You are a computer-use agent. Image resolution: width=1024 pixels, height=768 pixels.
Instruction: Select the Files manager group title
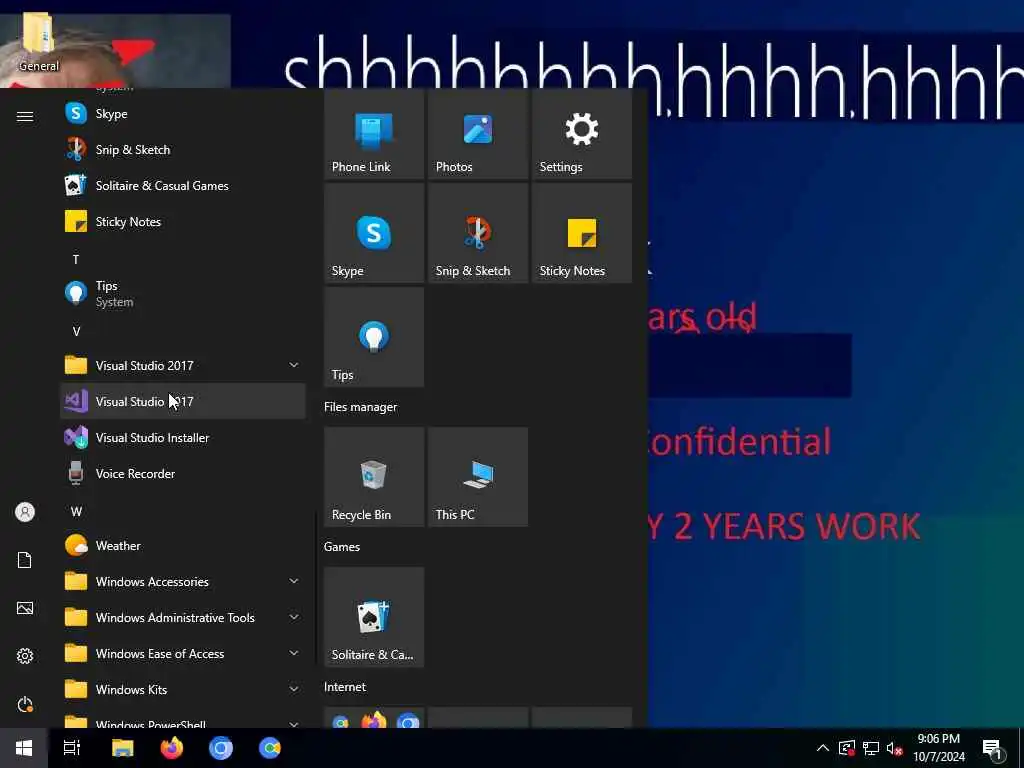tap(360, 407)
